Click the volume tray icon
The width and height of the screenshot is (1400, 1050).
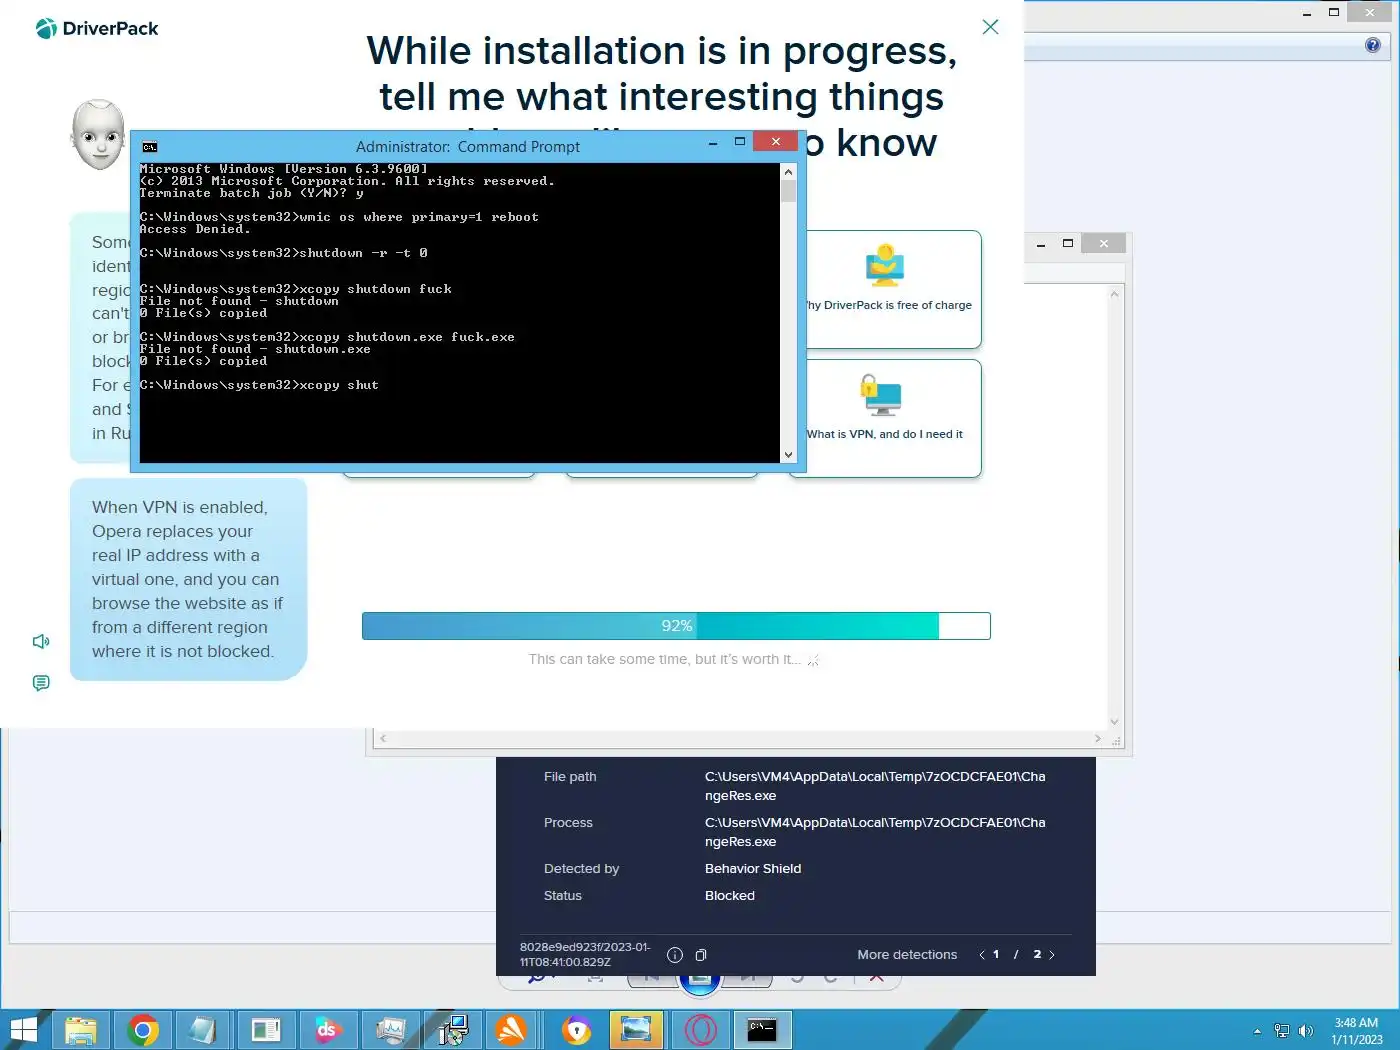click(1306, 1031)
